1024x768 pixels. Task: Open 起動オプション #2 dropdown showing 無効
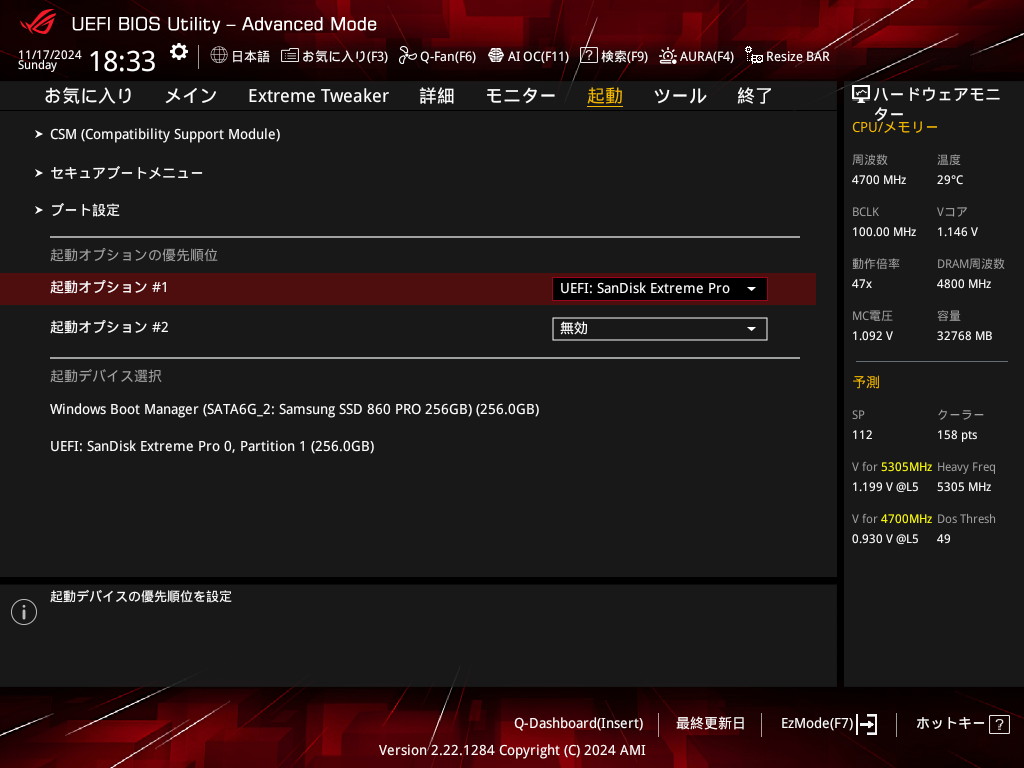[x=660, y=328]
